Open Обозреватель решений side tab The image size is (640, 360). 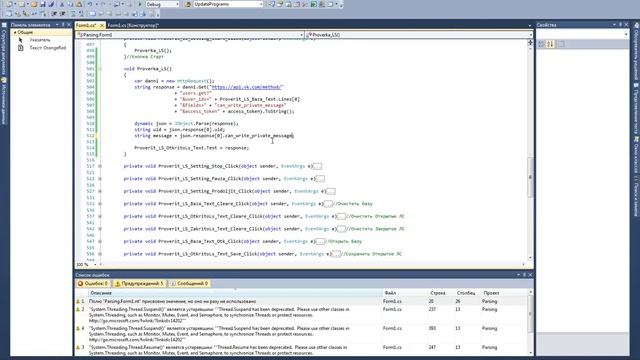coord(636,52)
